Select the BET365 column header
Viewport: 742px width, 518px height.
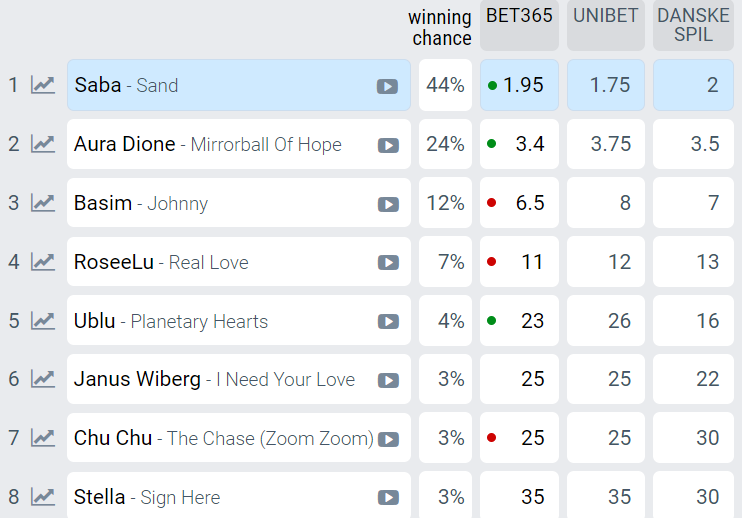[x=519, y=25]
